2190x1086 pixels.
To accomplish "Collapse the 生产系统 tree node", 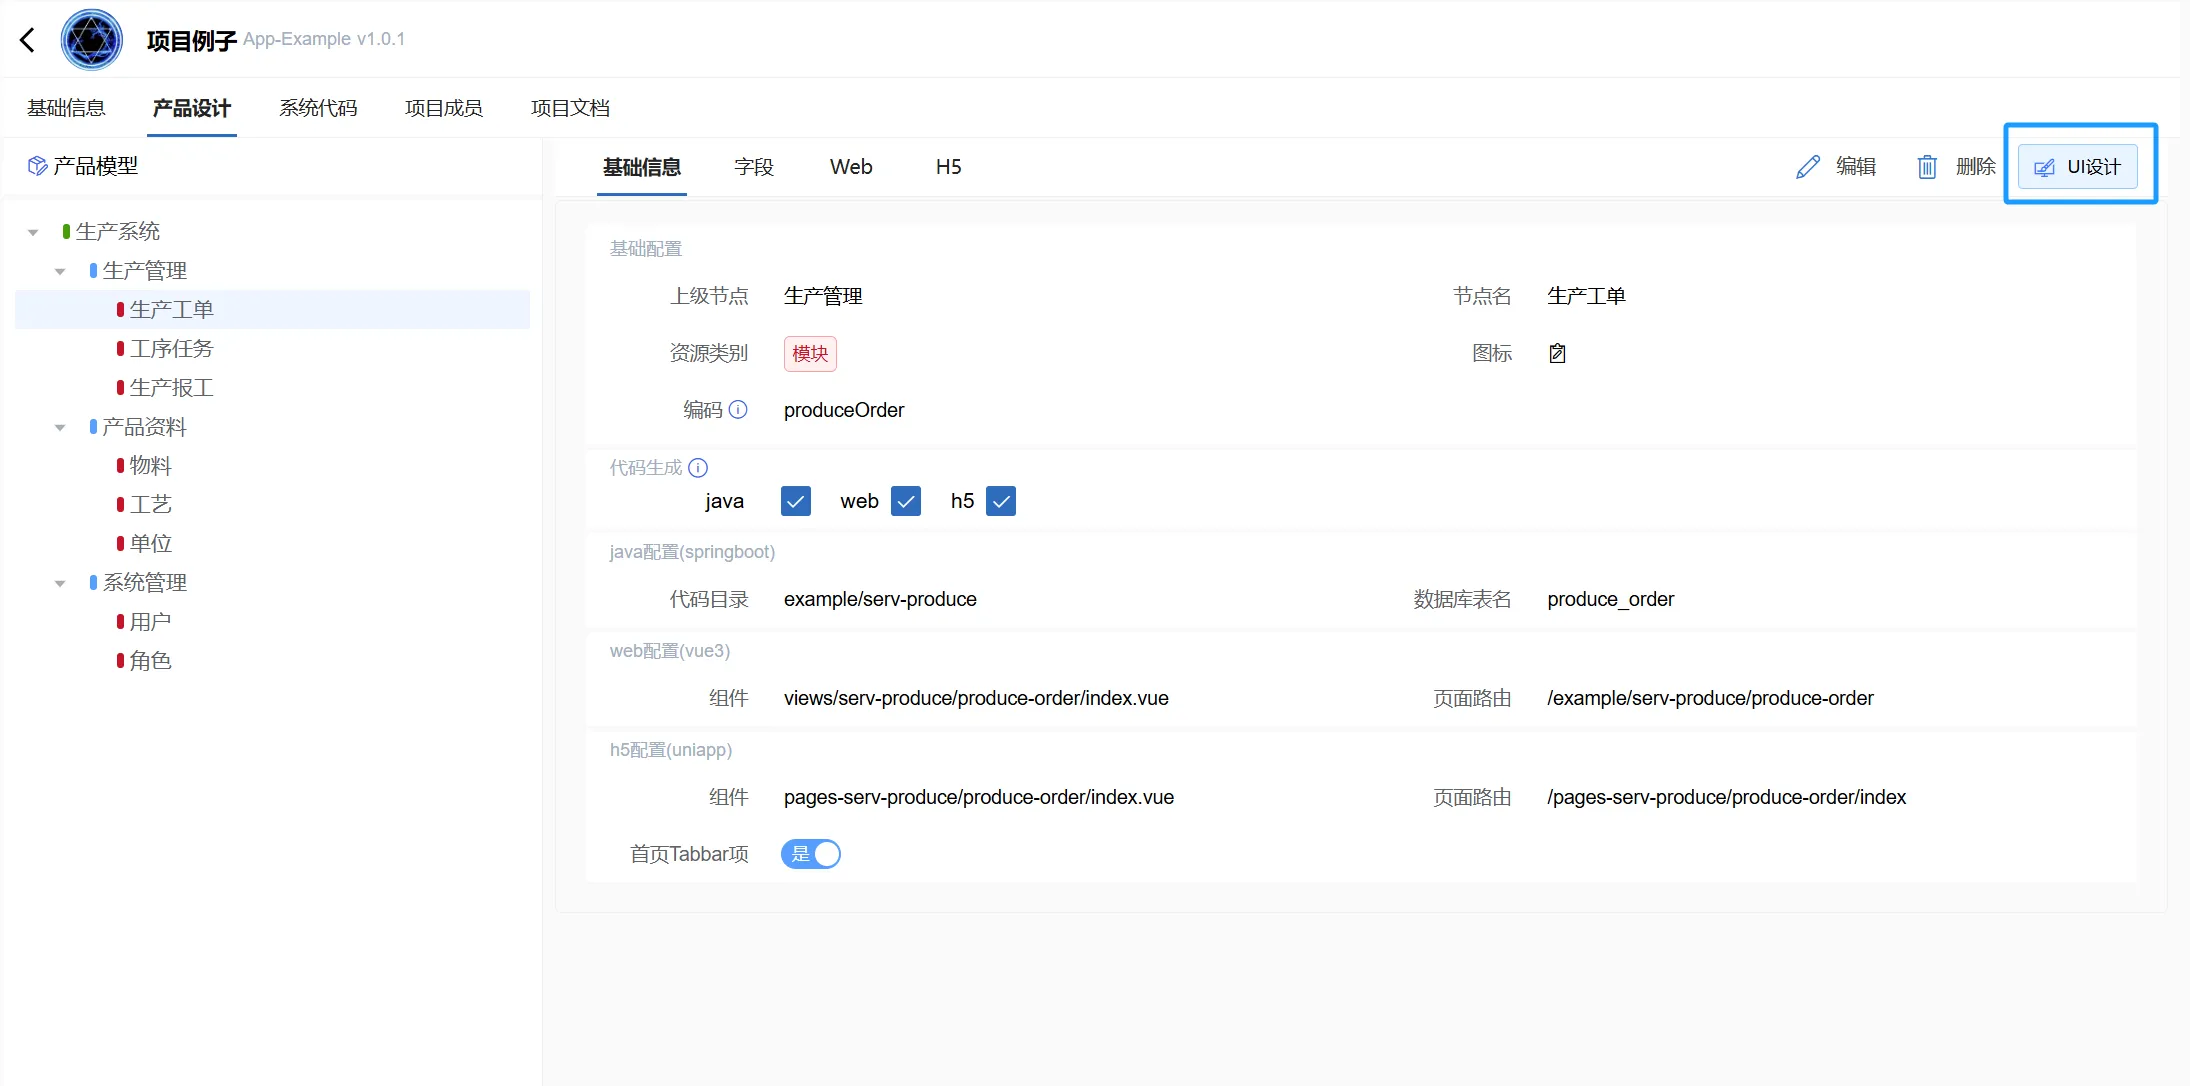I will pyautogui.click(x=33, y=232).
